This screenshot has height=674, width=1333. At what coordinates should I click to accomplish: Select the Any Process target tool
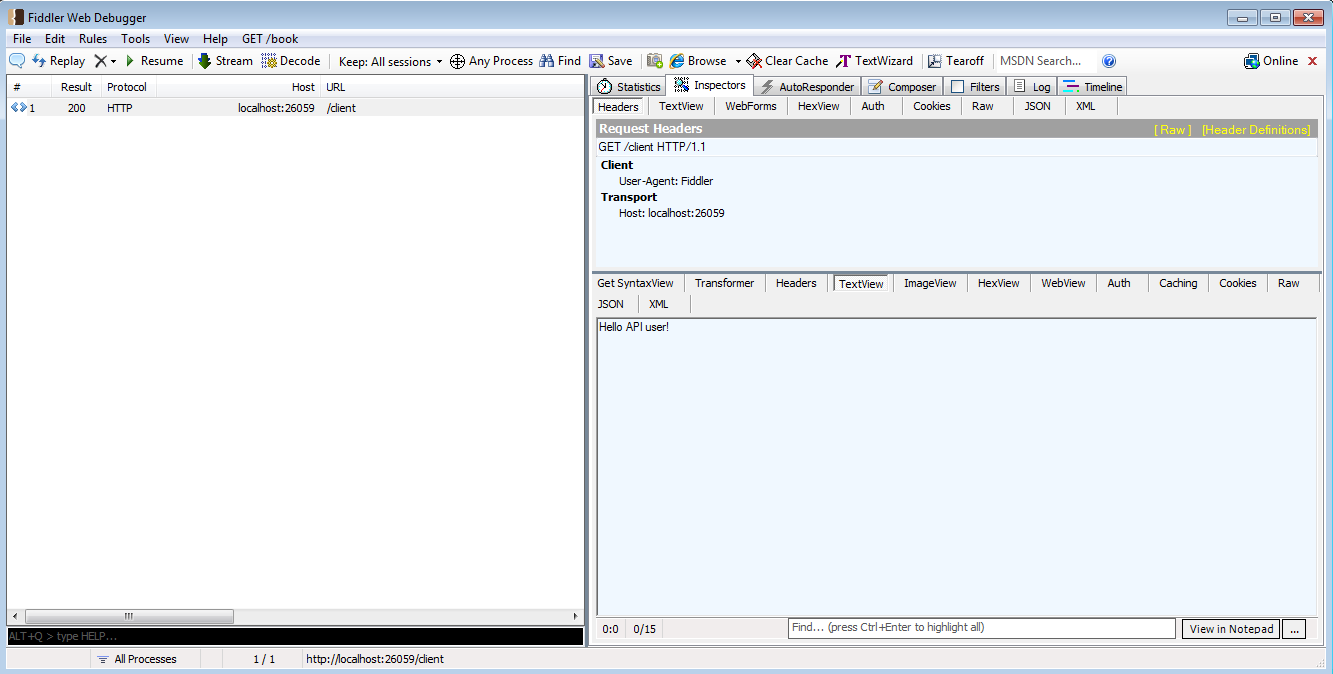(491, 61)
